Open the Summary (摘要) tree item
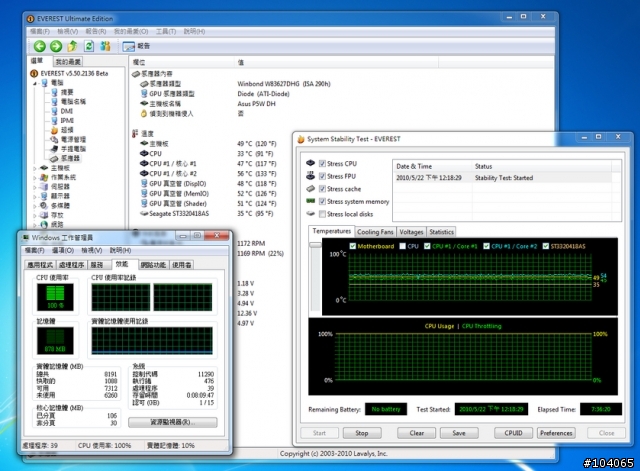The image size is (640, 471). click(x=62, y=92)
